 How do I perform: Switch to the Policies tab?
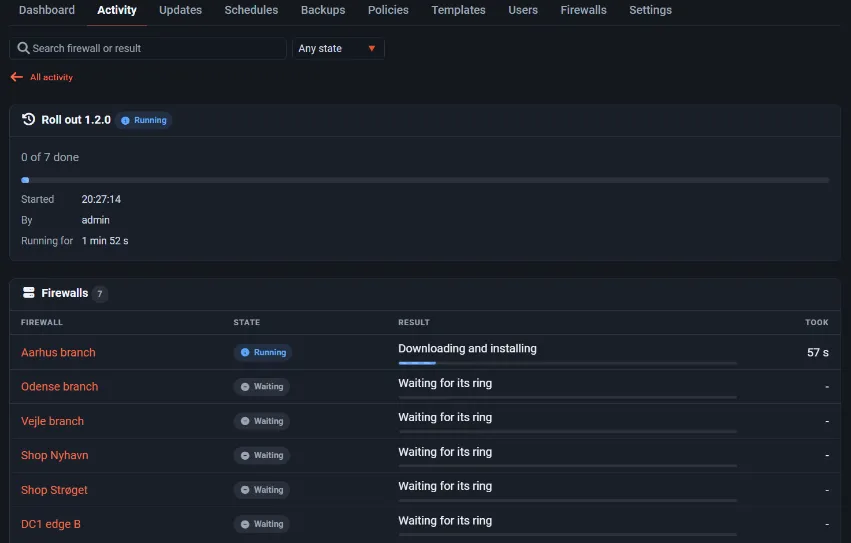[388, 10]
